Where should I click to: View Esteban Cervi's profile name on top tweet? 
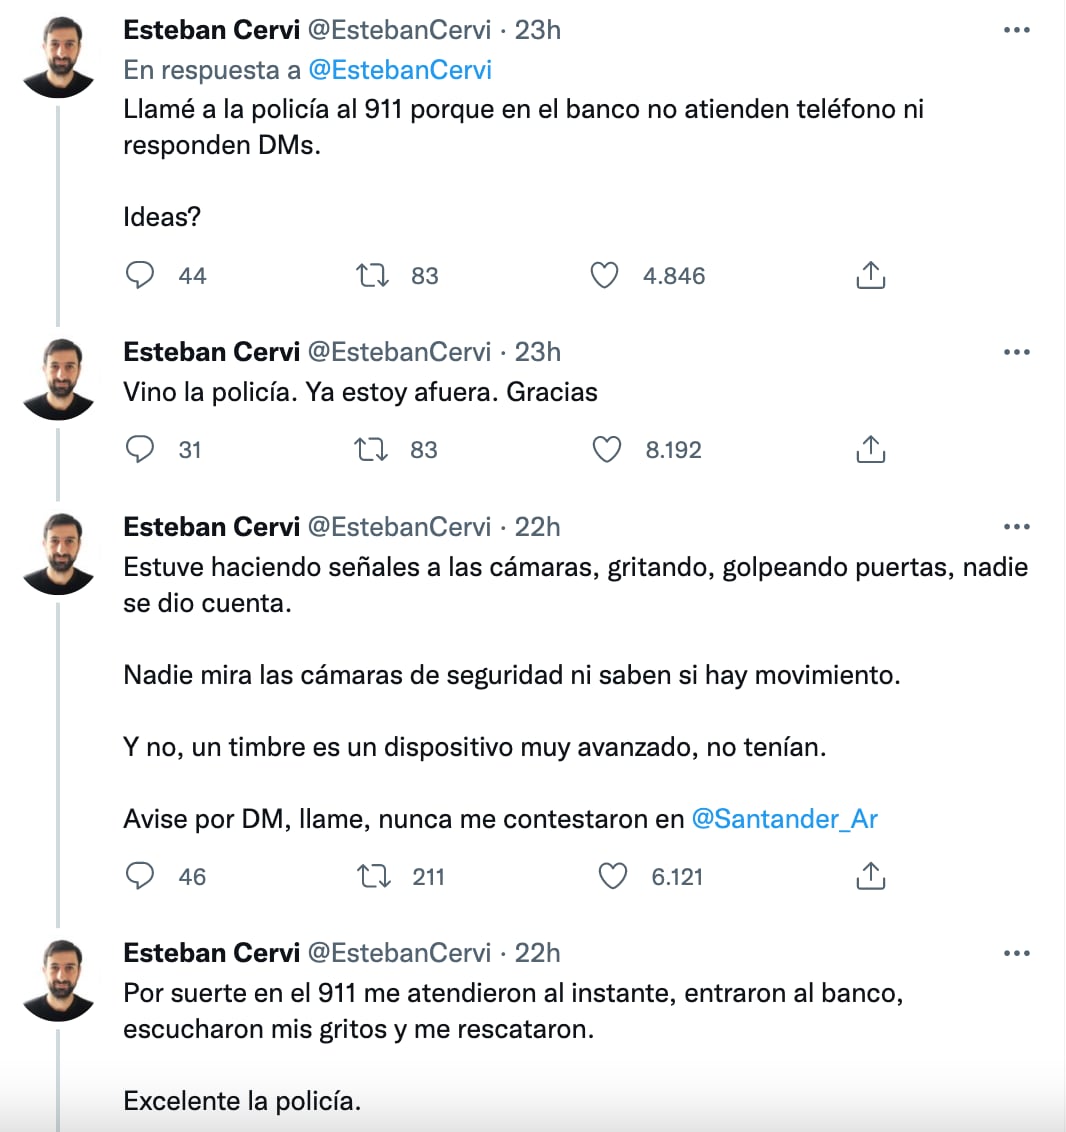[210, 30]
